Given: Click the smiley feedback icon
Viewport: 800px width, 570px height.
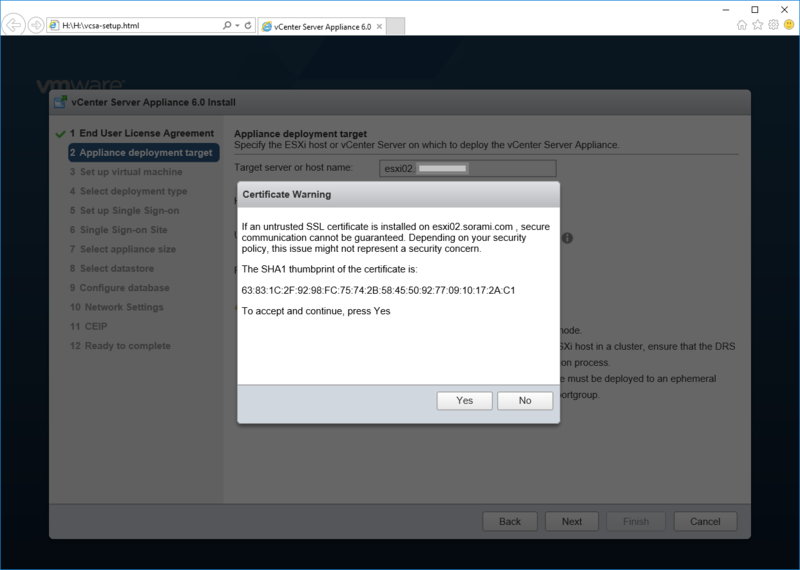Looking at the screenshot, I should [789, 24].
